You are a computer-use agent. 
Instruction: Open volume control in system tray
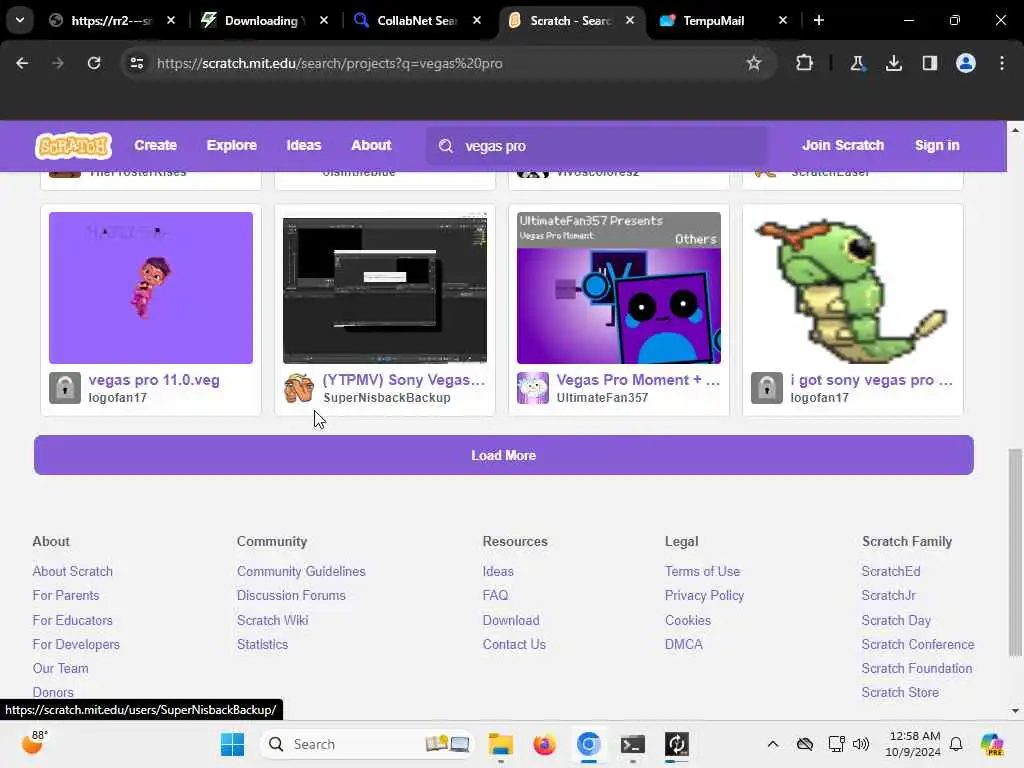861,744
